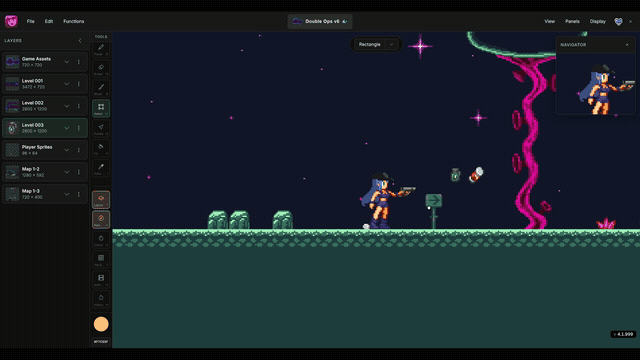Viewport: 640px width, 360px height.
Task: Open Player Sprites more options menu
Action: point(79,150)
